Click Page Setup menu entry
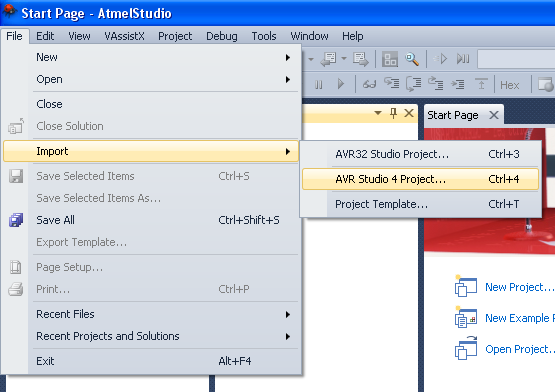The image size is (555, 392). coord(151,267)
